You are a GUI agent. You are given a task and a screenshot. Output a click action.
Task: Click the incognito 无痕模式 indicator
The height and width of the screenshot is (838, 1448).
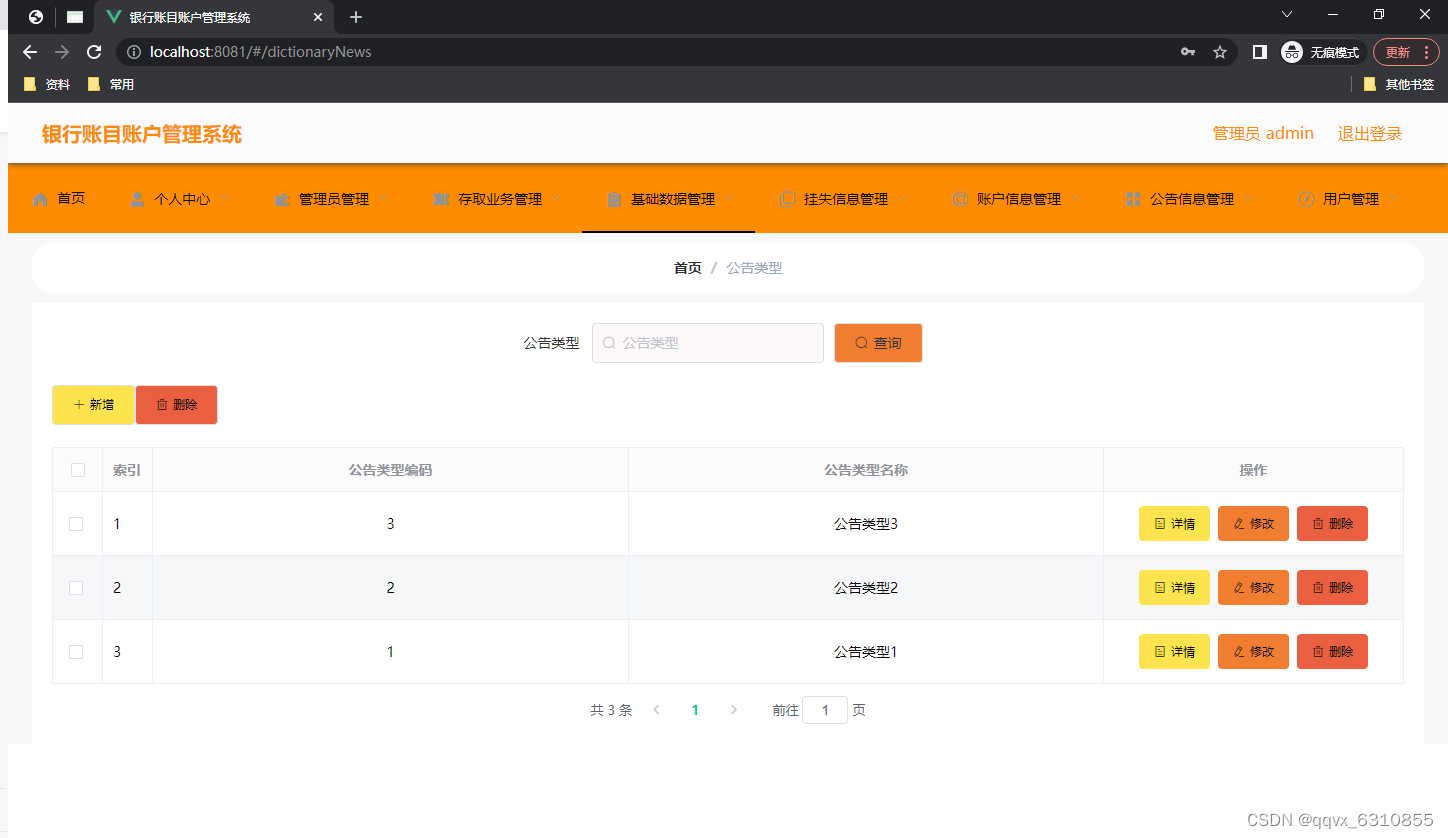click(1321, 52)
